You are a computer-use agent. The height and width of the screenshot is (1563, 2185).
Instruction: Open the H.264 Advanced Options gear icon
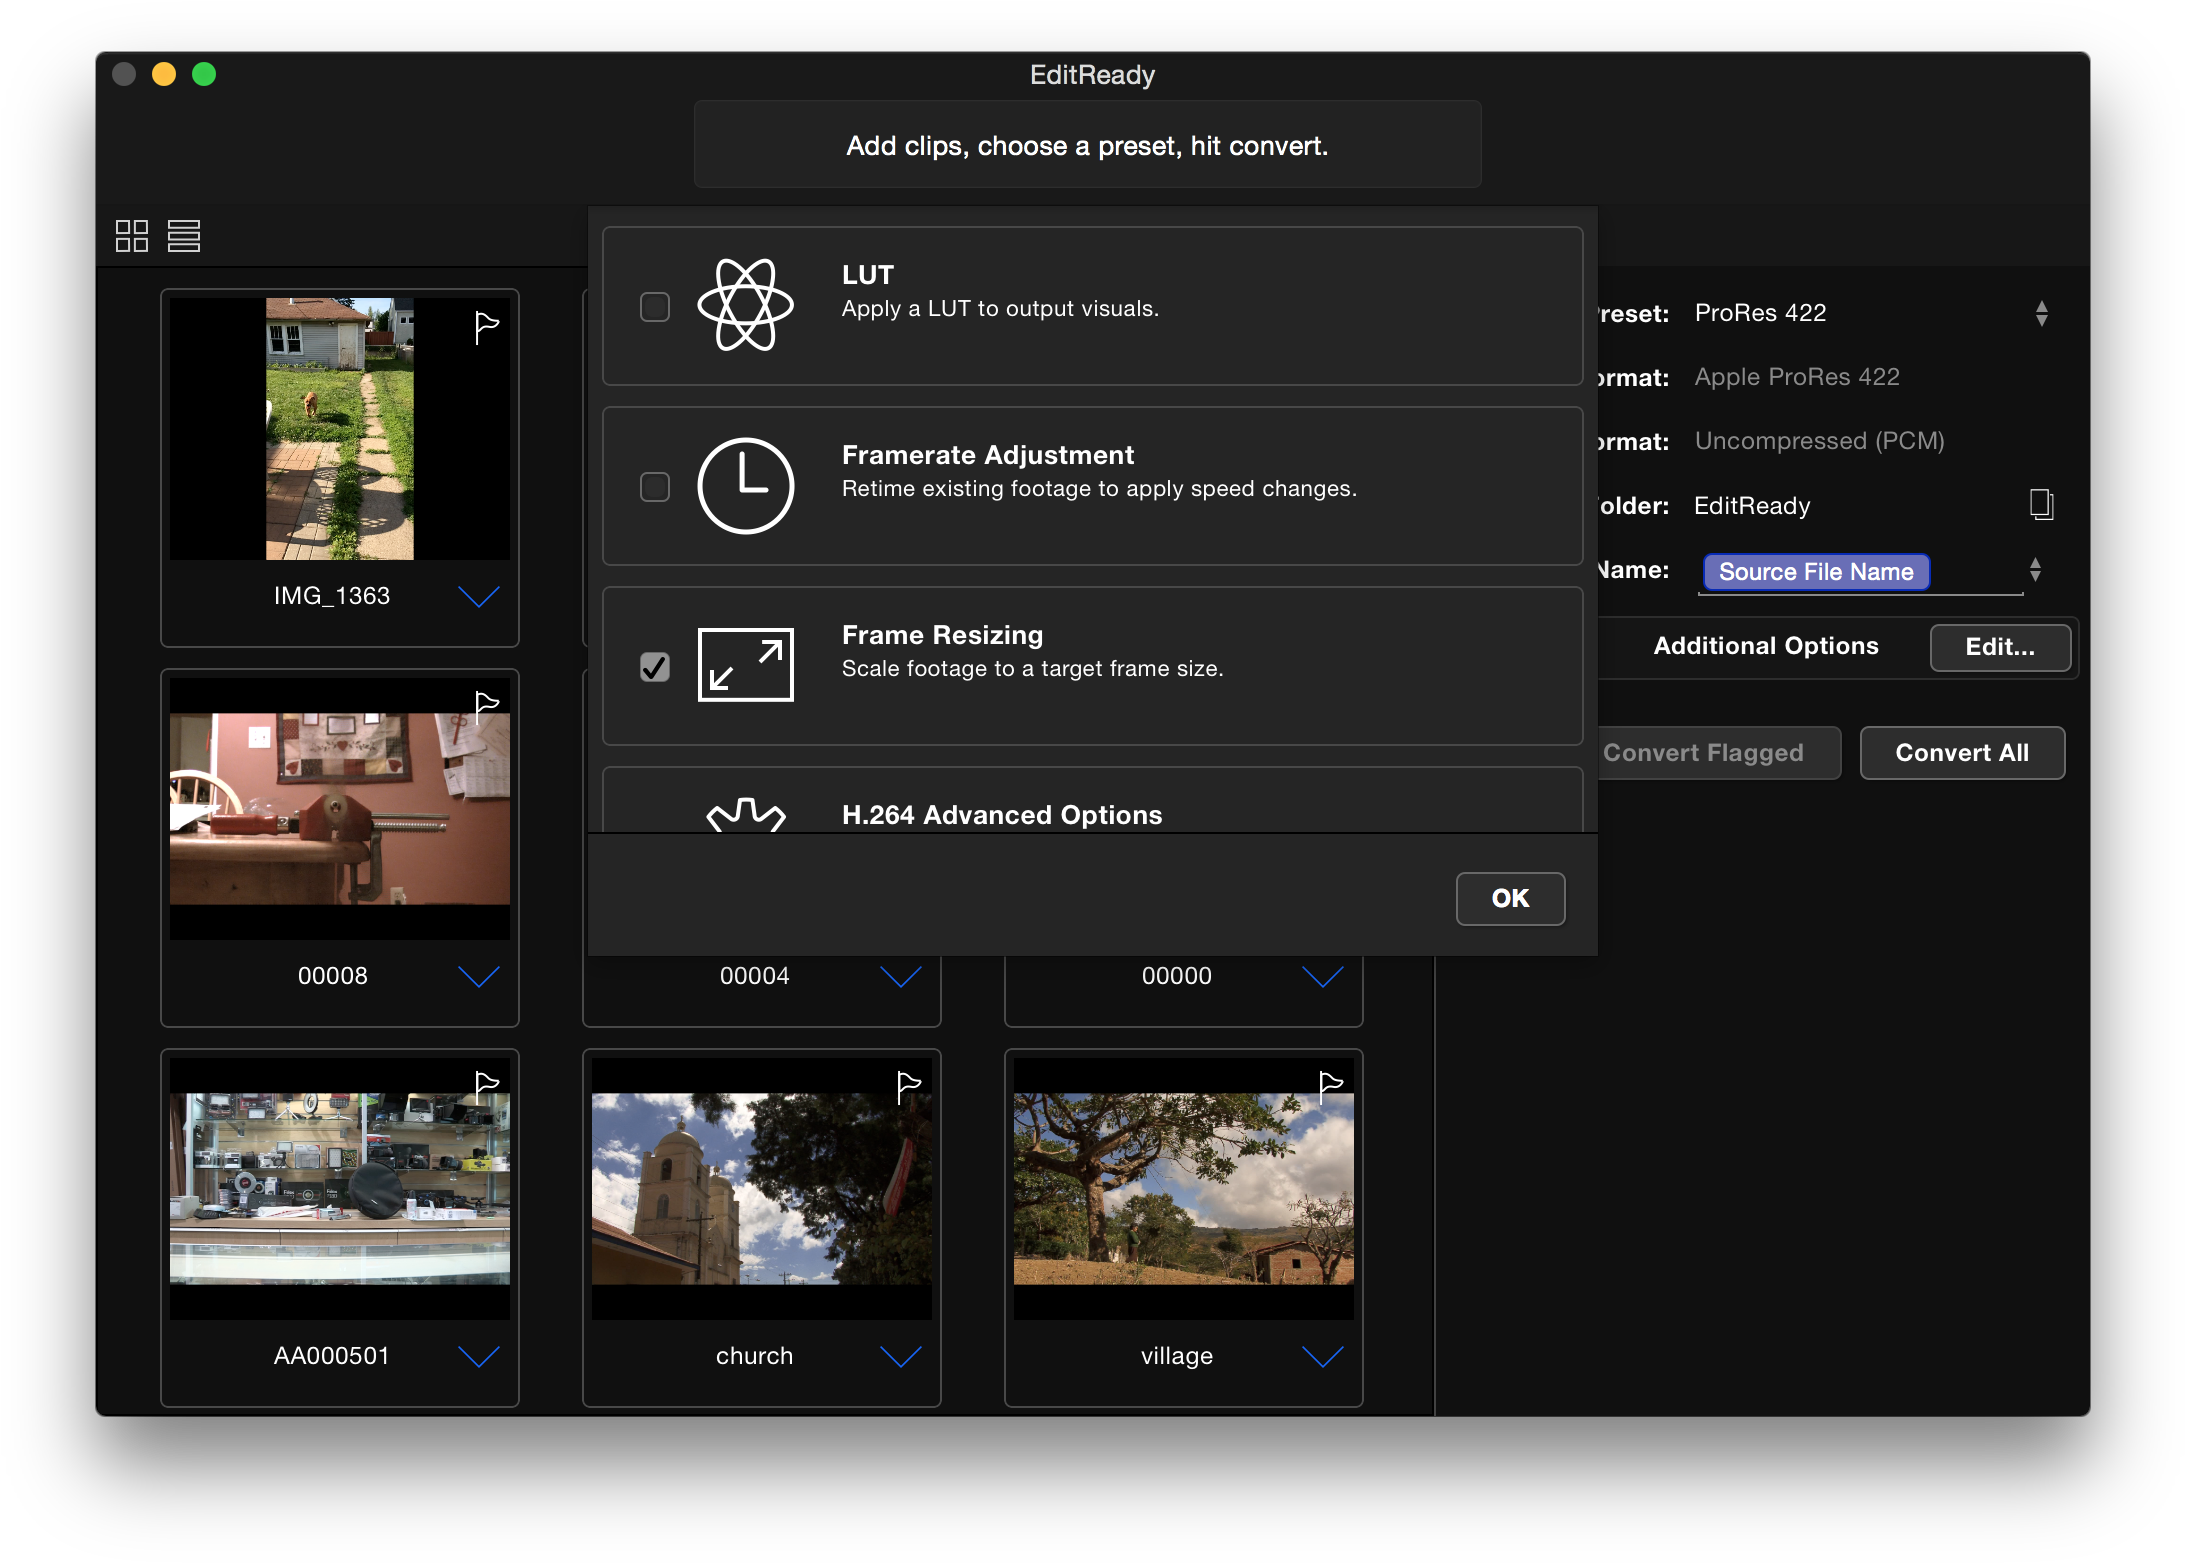(x=744, y=815)
